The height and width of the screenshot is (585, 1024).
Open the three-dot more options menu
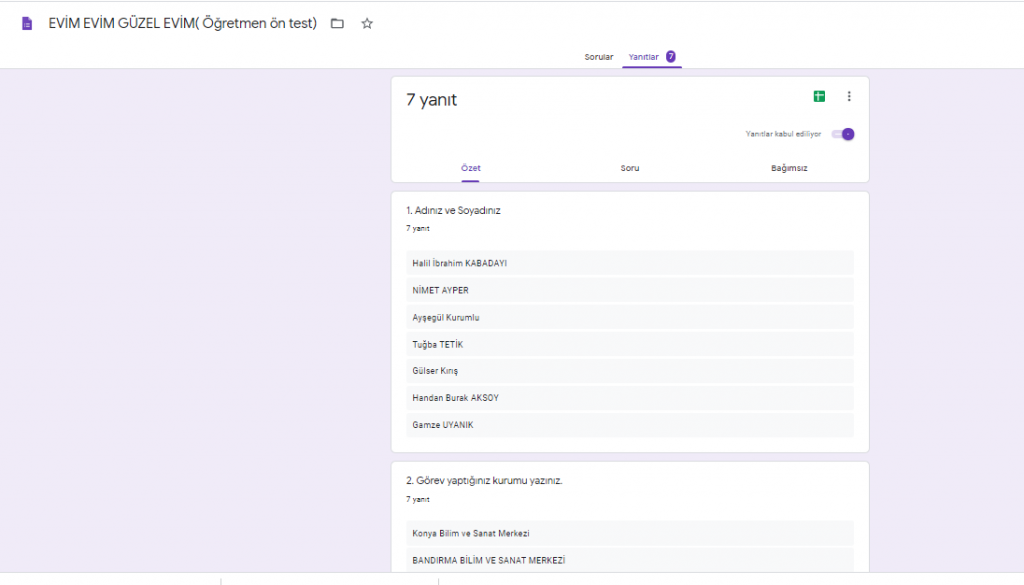[849, 96]
